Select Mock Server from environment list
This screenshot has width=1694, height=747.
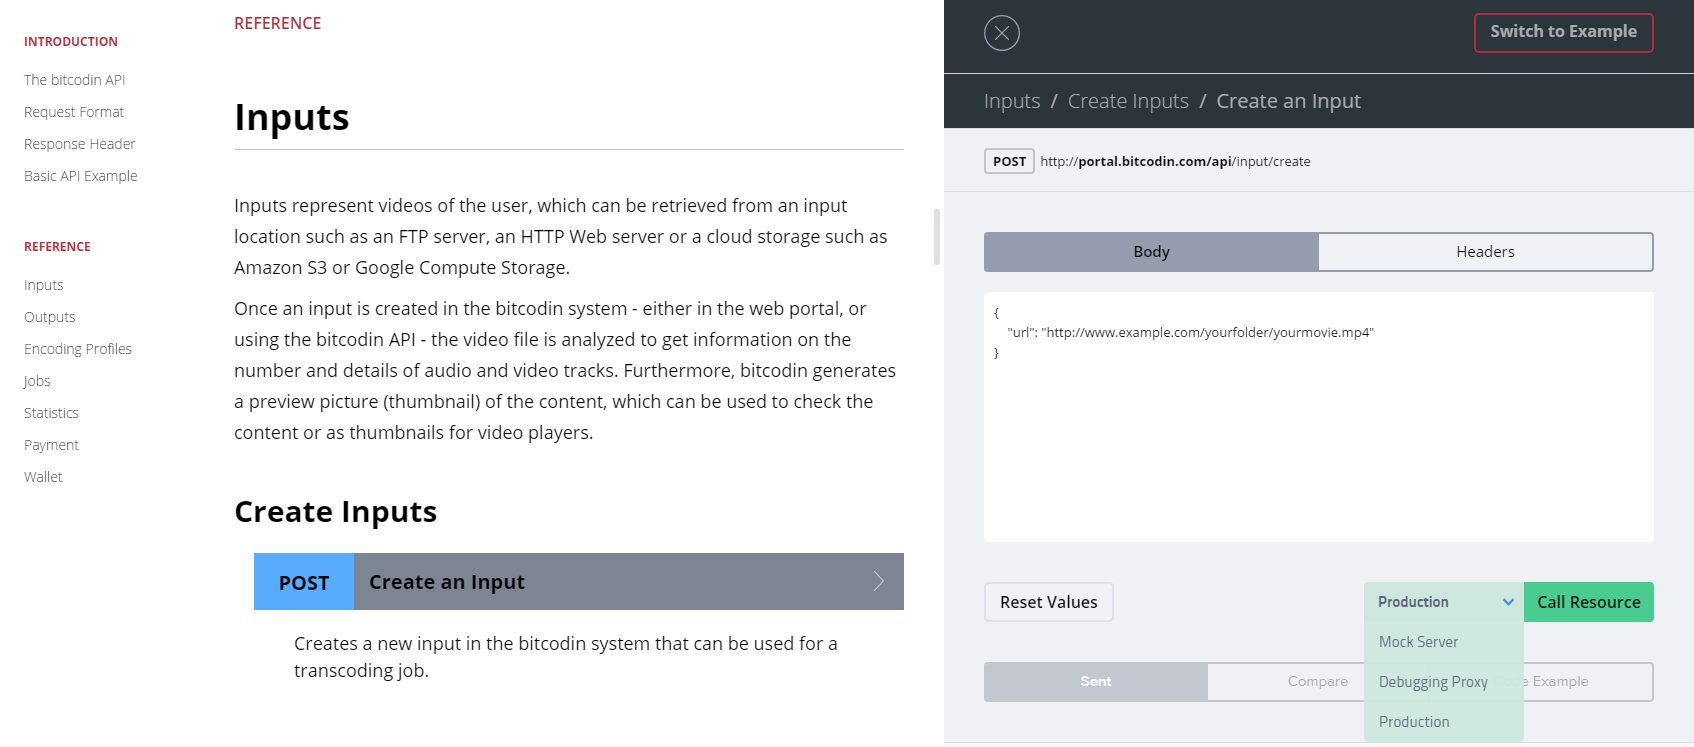point(1418,642)
